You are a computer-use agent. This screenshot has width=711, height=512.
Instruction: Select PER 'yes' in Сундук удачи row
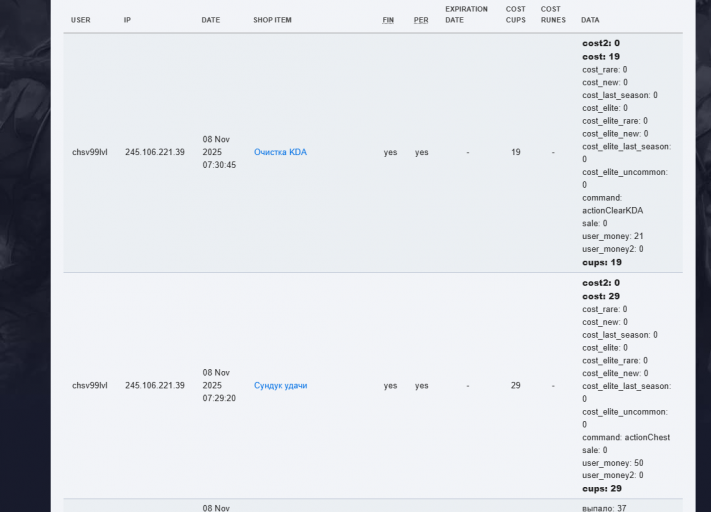click(422, 385)
